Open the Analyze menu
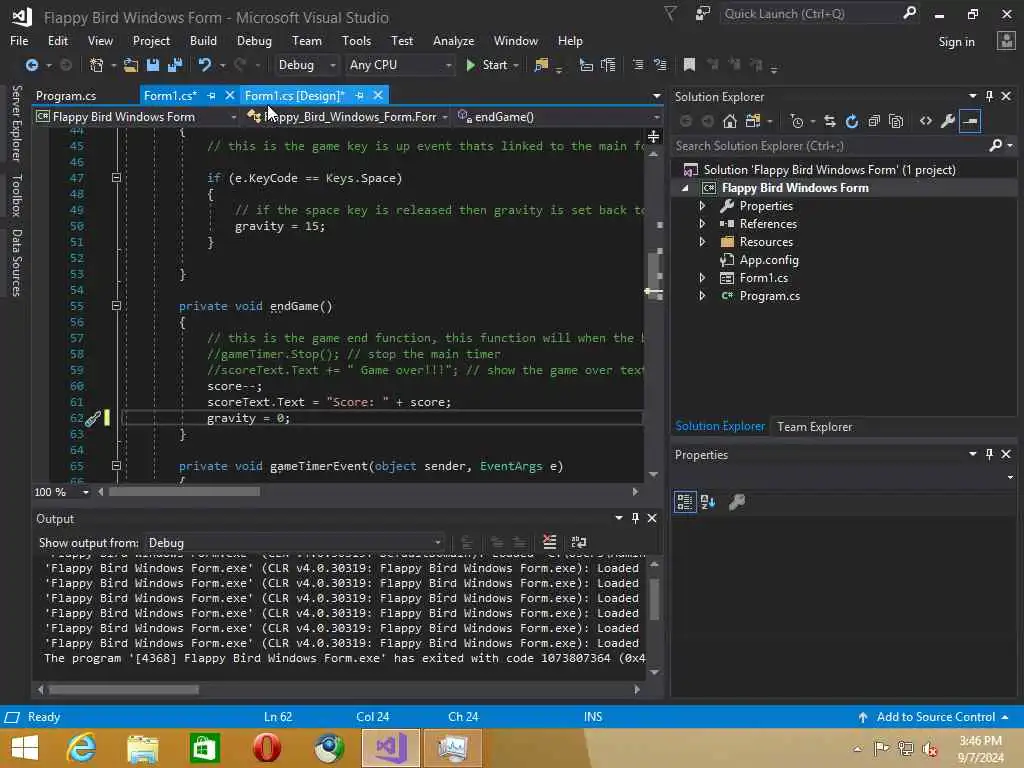 click(453, 40)
